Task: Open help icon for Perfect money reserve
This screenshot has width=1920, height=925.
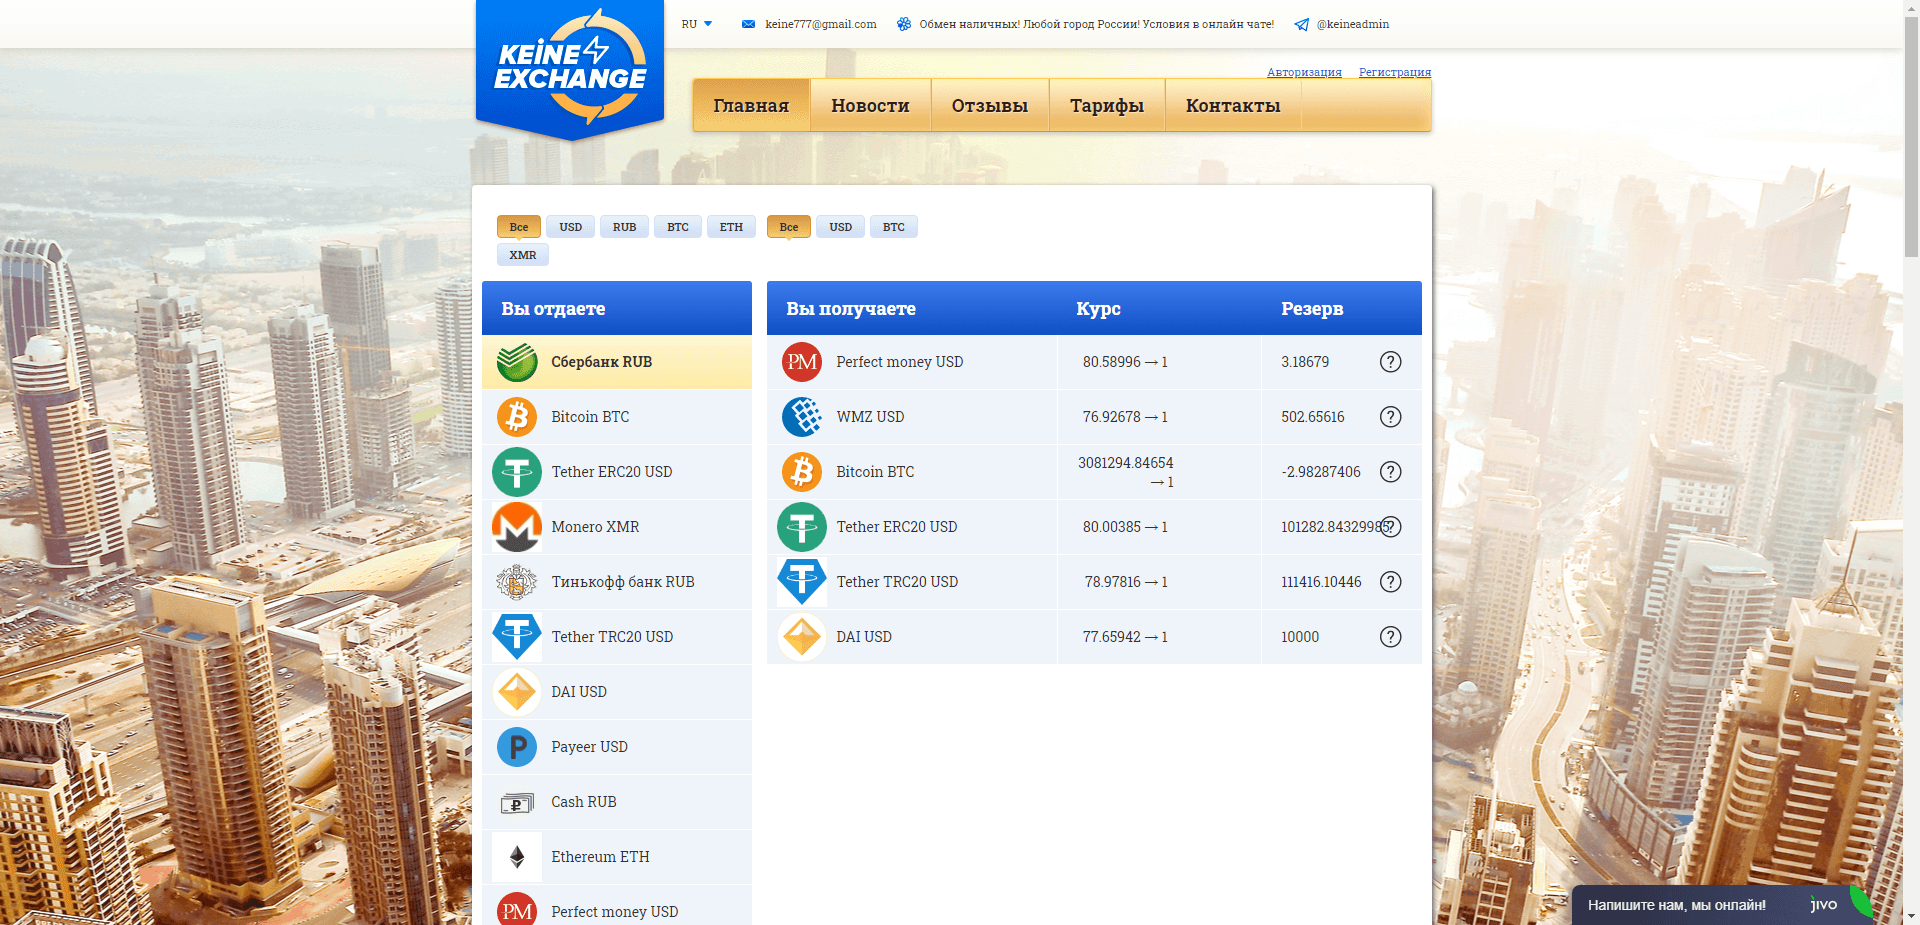Action: point(1390,362)
